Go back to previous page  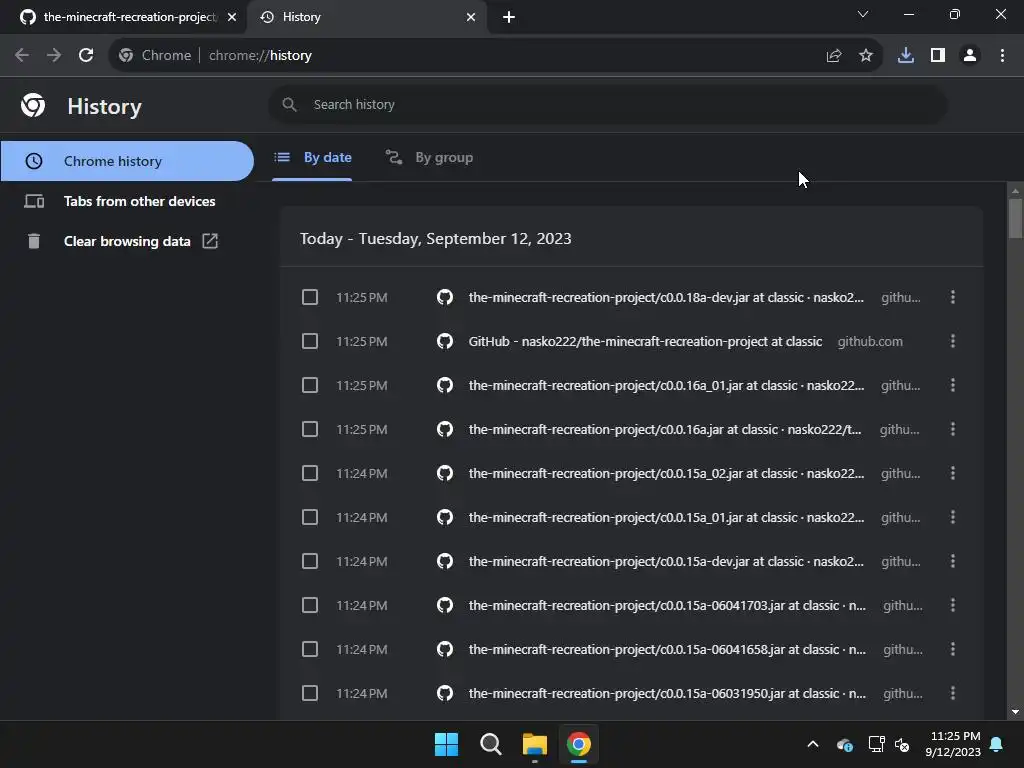pyautogui.click(x=22, y=56)
